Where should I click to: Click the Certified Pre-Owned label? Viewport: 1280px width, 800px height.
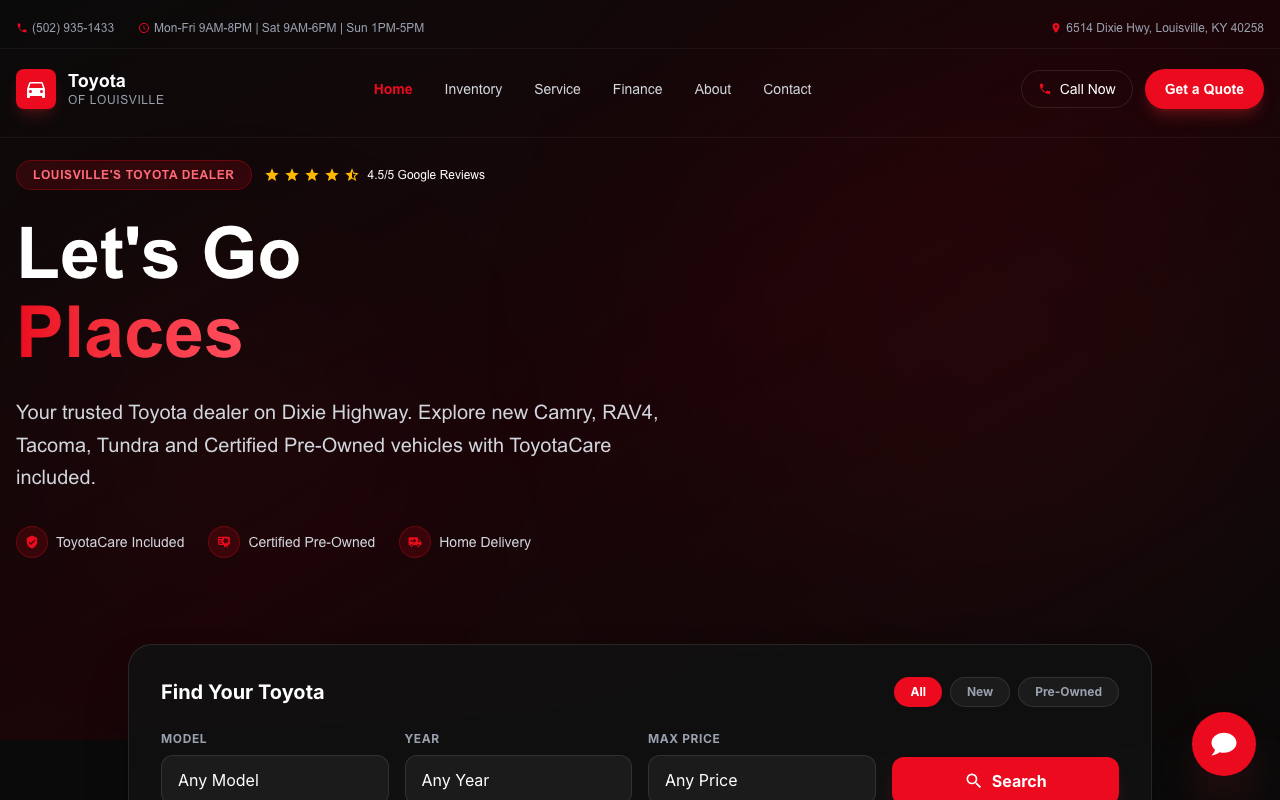point(312,542)
